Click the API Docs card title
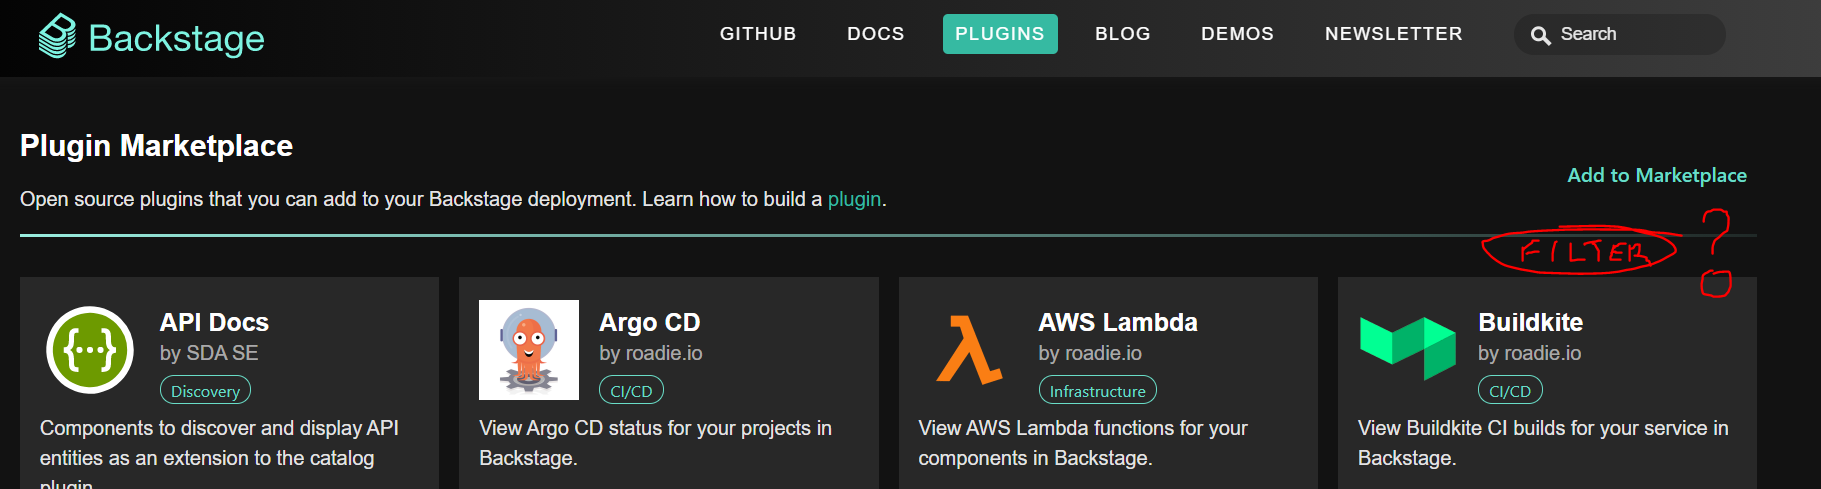 coord(214,322)
